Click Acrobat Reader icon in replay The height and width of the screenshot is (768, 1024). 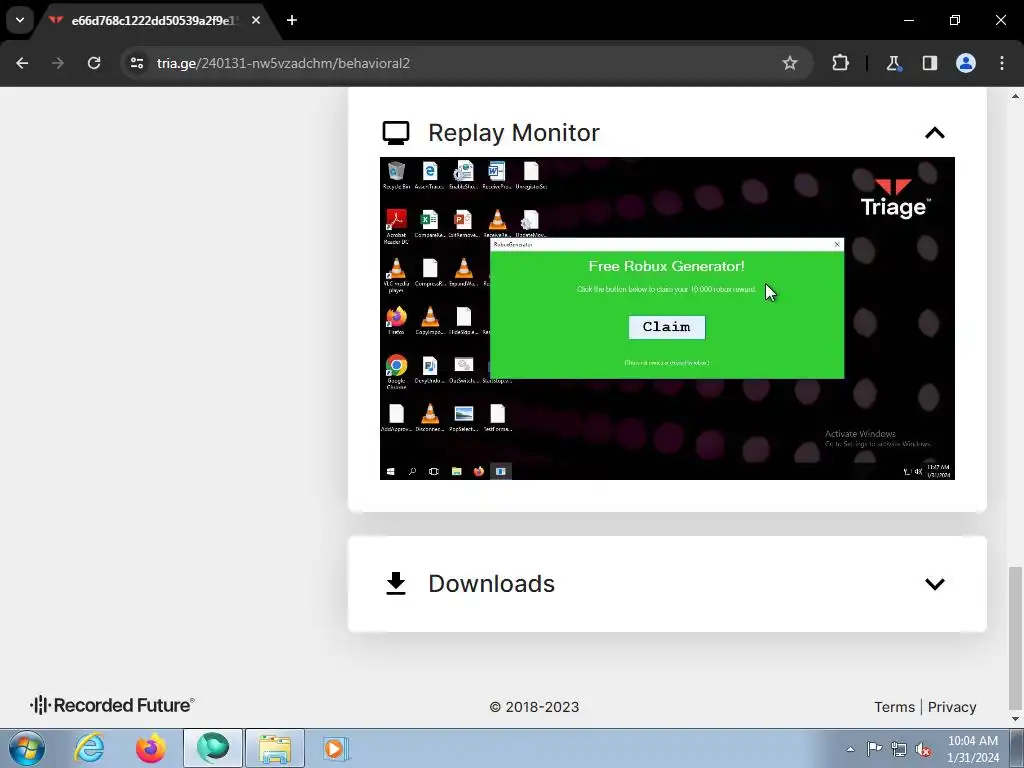point(396,227)
